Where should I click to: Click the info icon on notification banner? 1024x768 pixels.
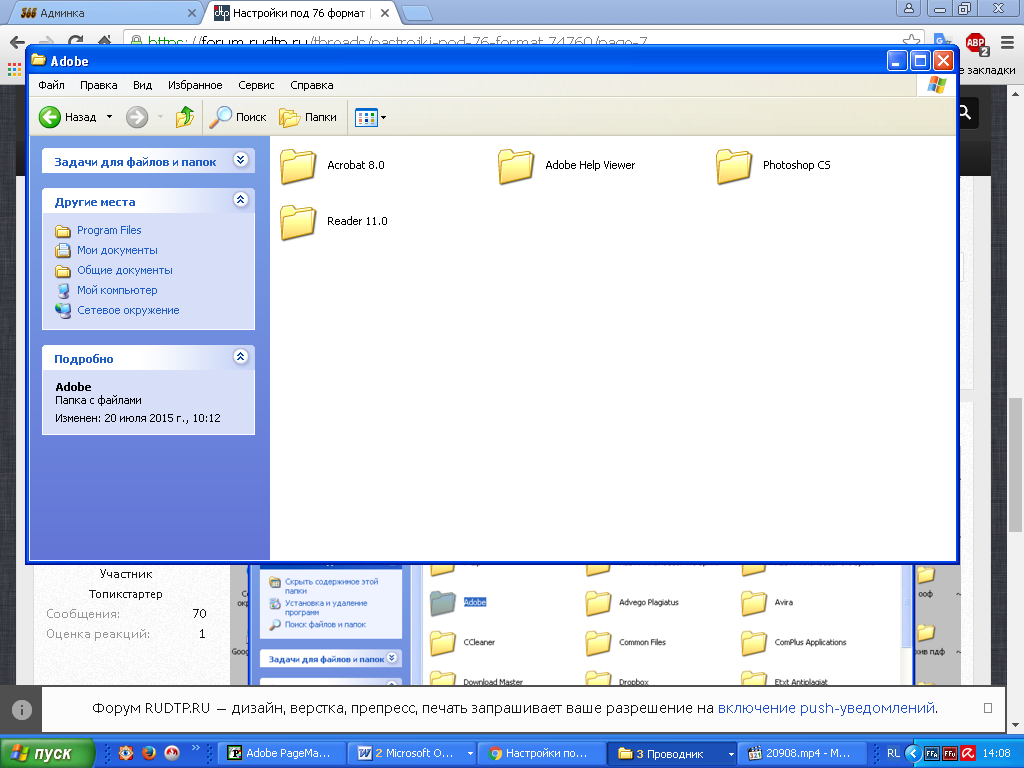point(22,709)
